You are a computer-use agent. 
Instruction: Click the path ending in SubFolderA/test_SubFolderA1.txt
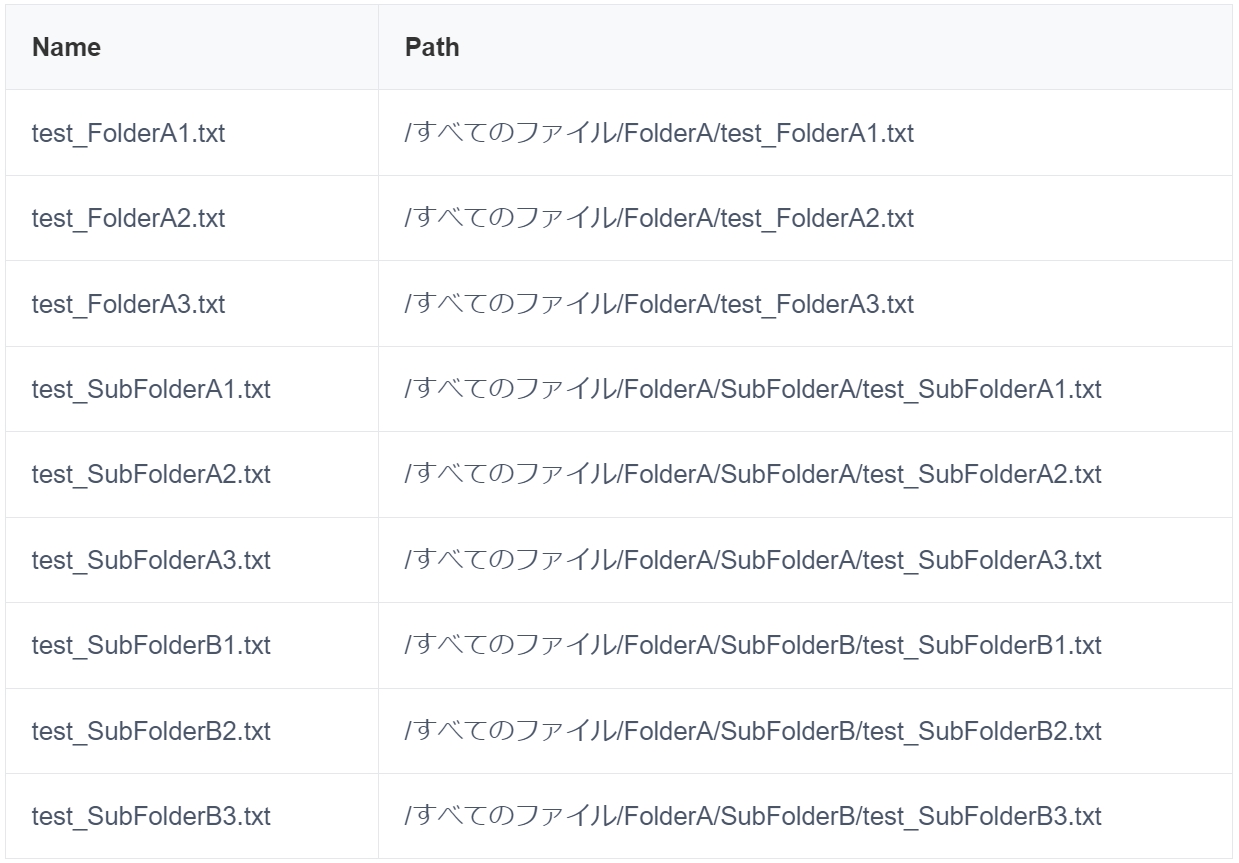coord(753,389)
